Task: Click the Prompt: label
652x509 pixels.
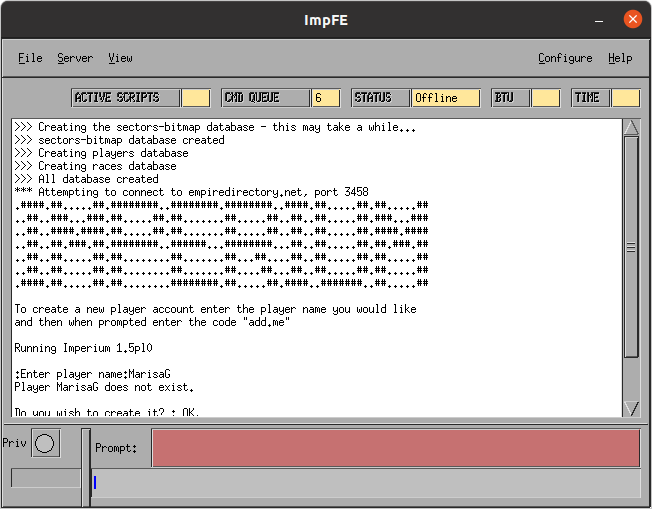Action: [x=116, y=448]
